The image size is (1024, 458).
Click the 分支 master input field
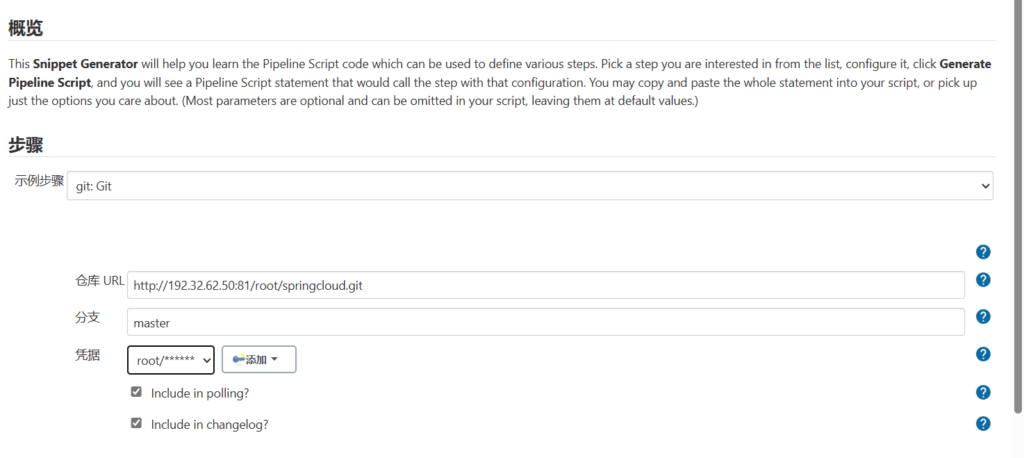click(545, 322)
